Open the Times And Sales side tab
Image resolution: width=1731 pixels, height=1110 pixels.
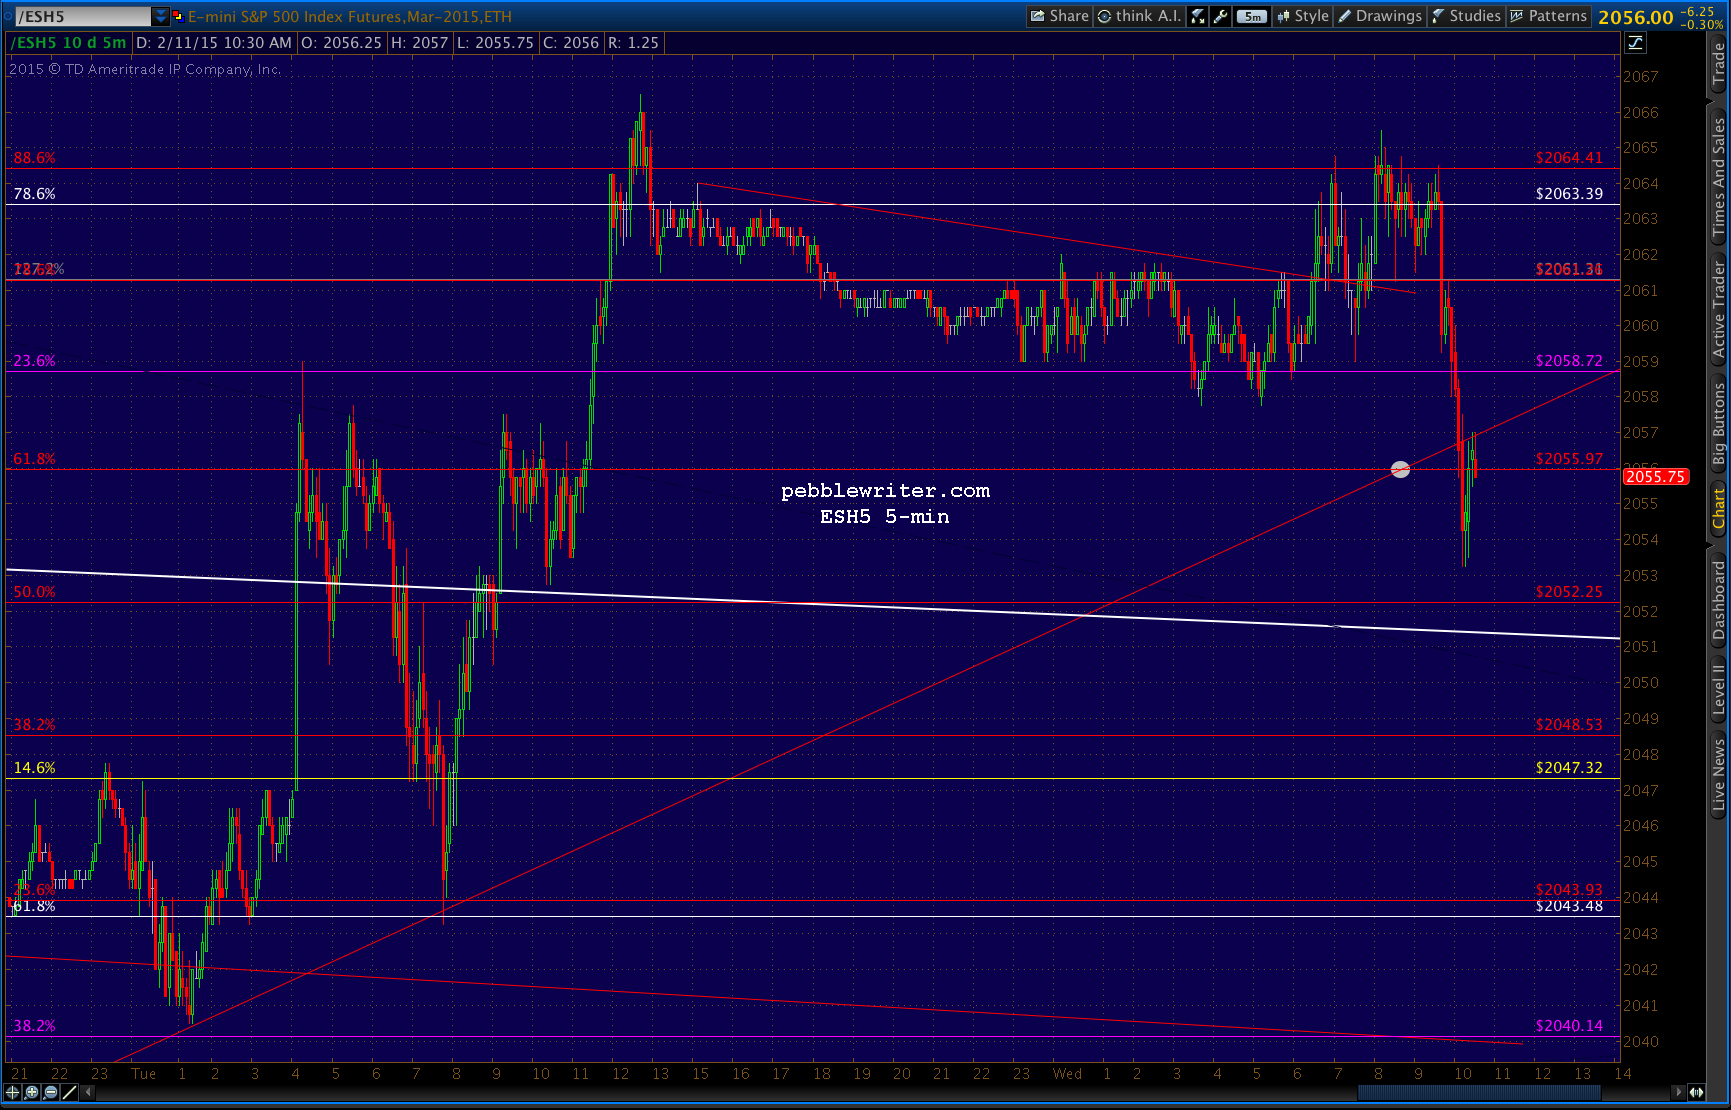[x=1719, y=178]
